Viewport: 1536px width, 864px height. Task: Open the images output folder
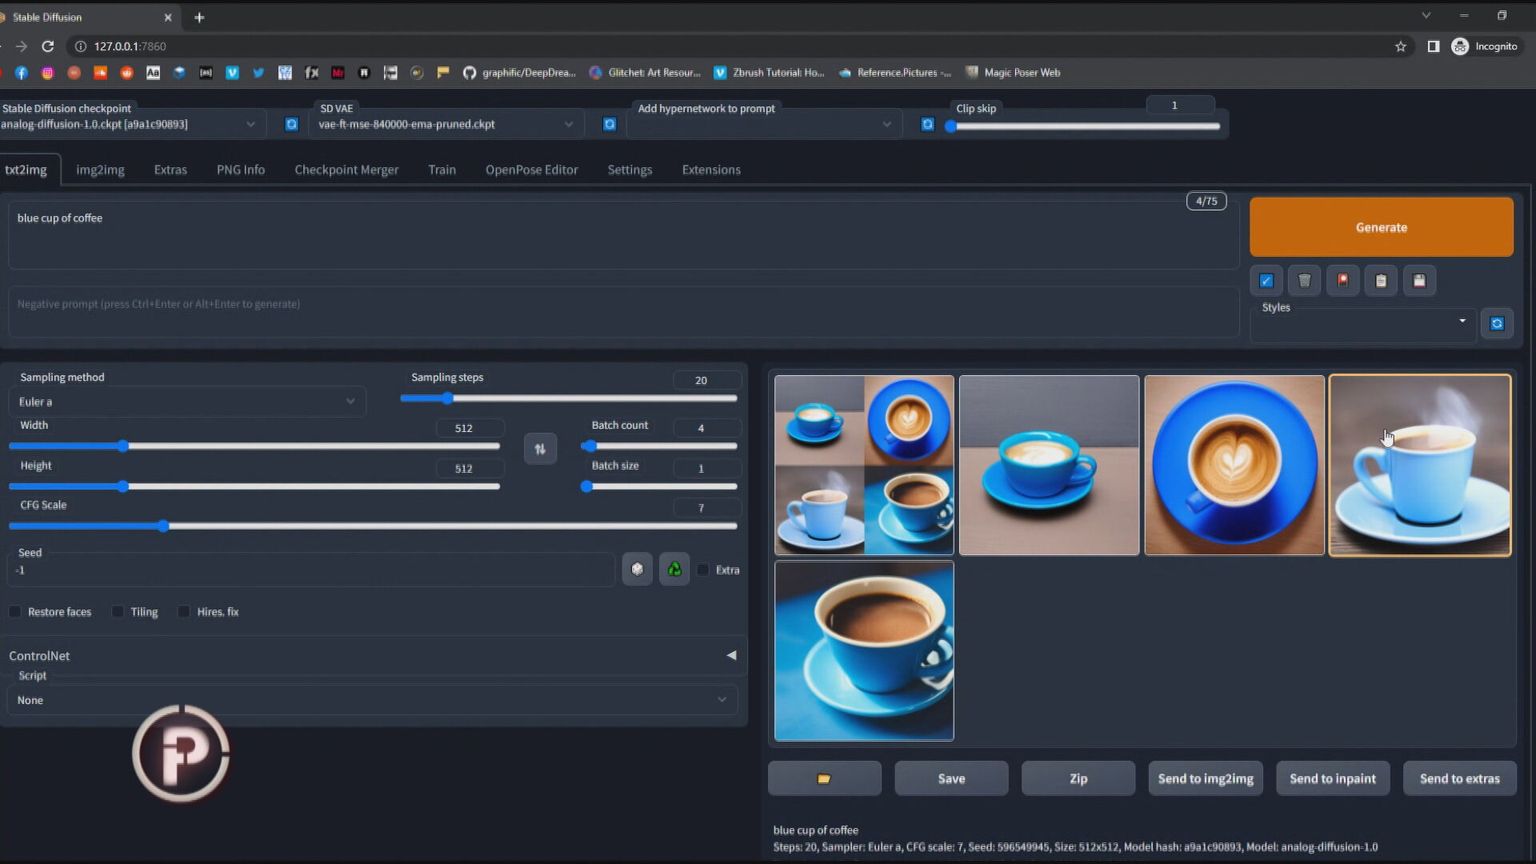824,778
